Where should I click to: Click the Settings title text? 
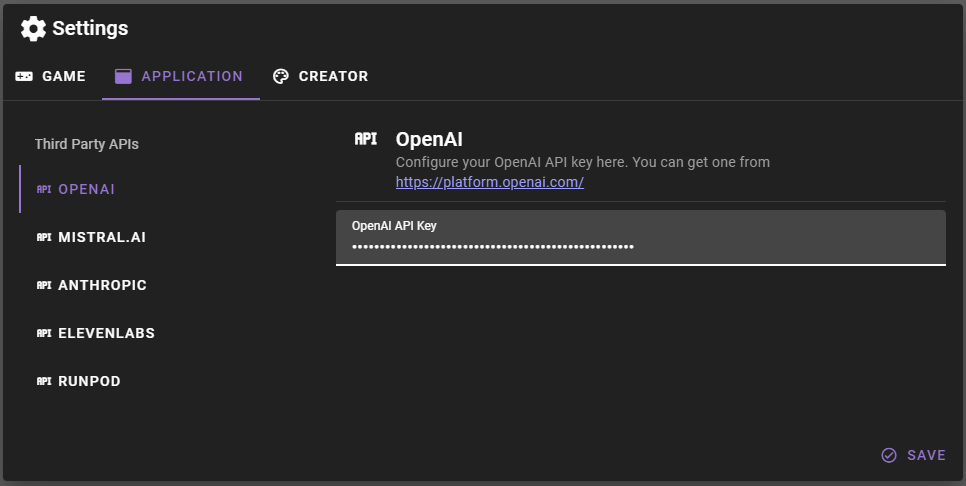point(91,28)
